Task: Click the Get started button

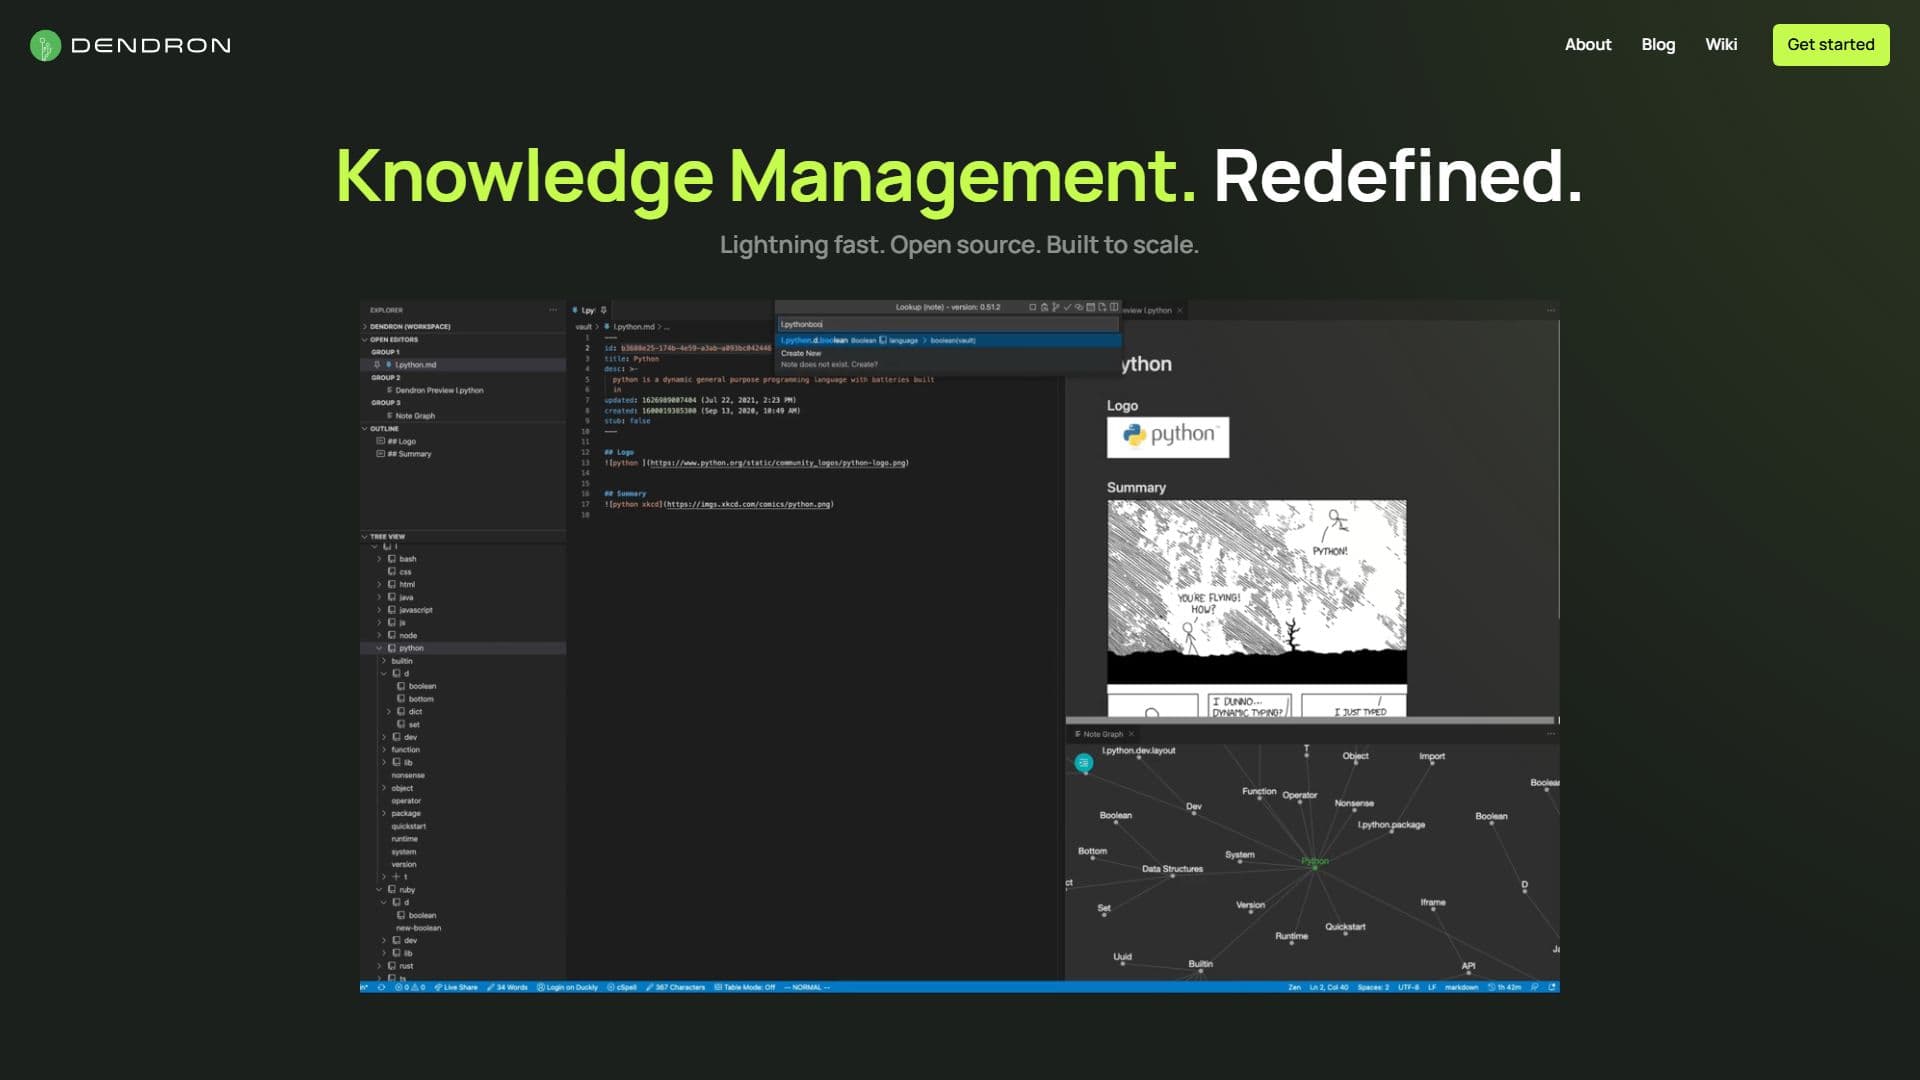Action: point(1831,45)
